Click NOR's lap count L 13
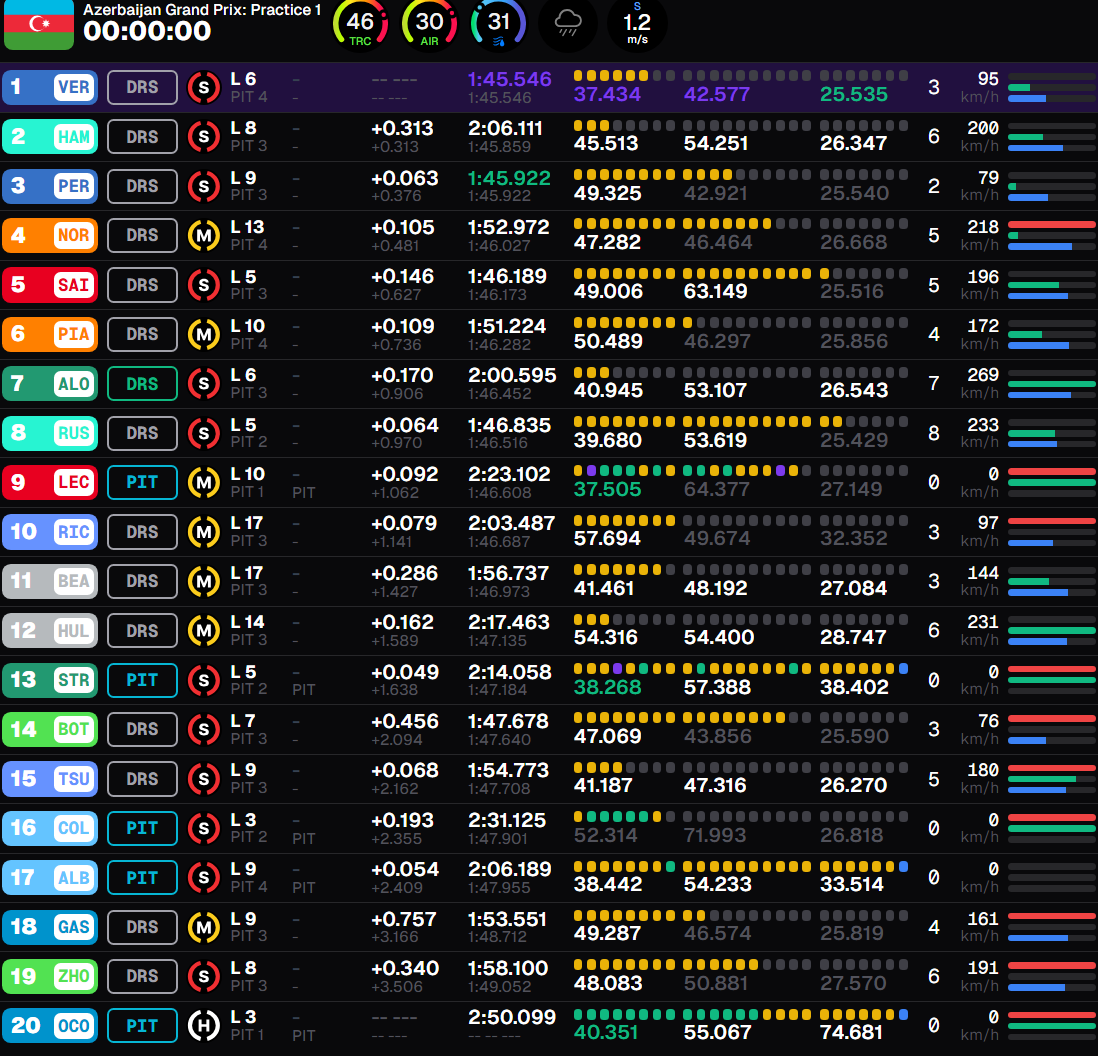Viewport: 1098px width, 1056px height. [x=247, y=228]
